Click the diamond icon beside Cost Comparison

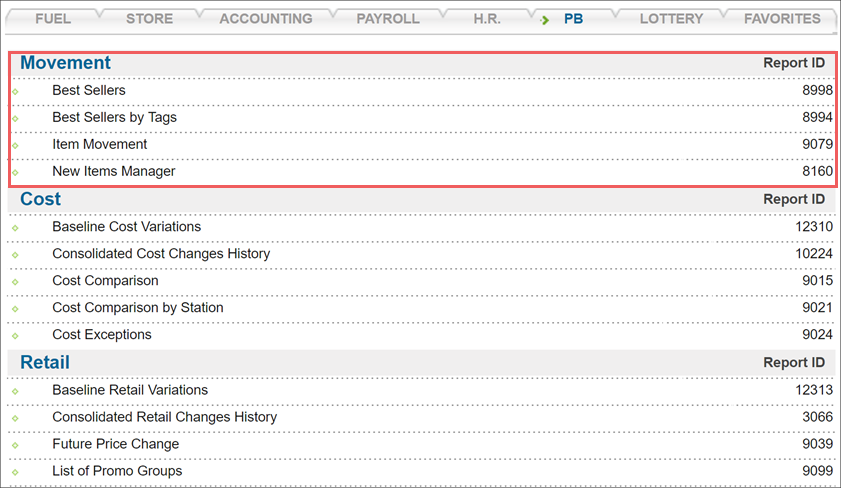15,282
